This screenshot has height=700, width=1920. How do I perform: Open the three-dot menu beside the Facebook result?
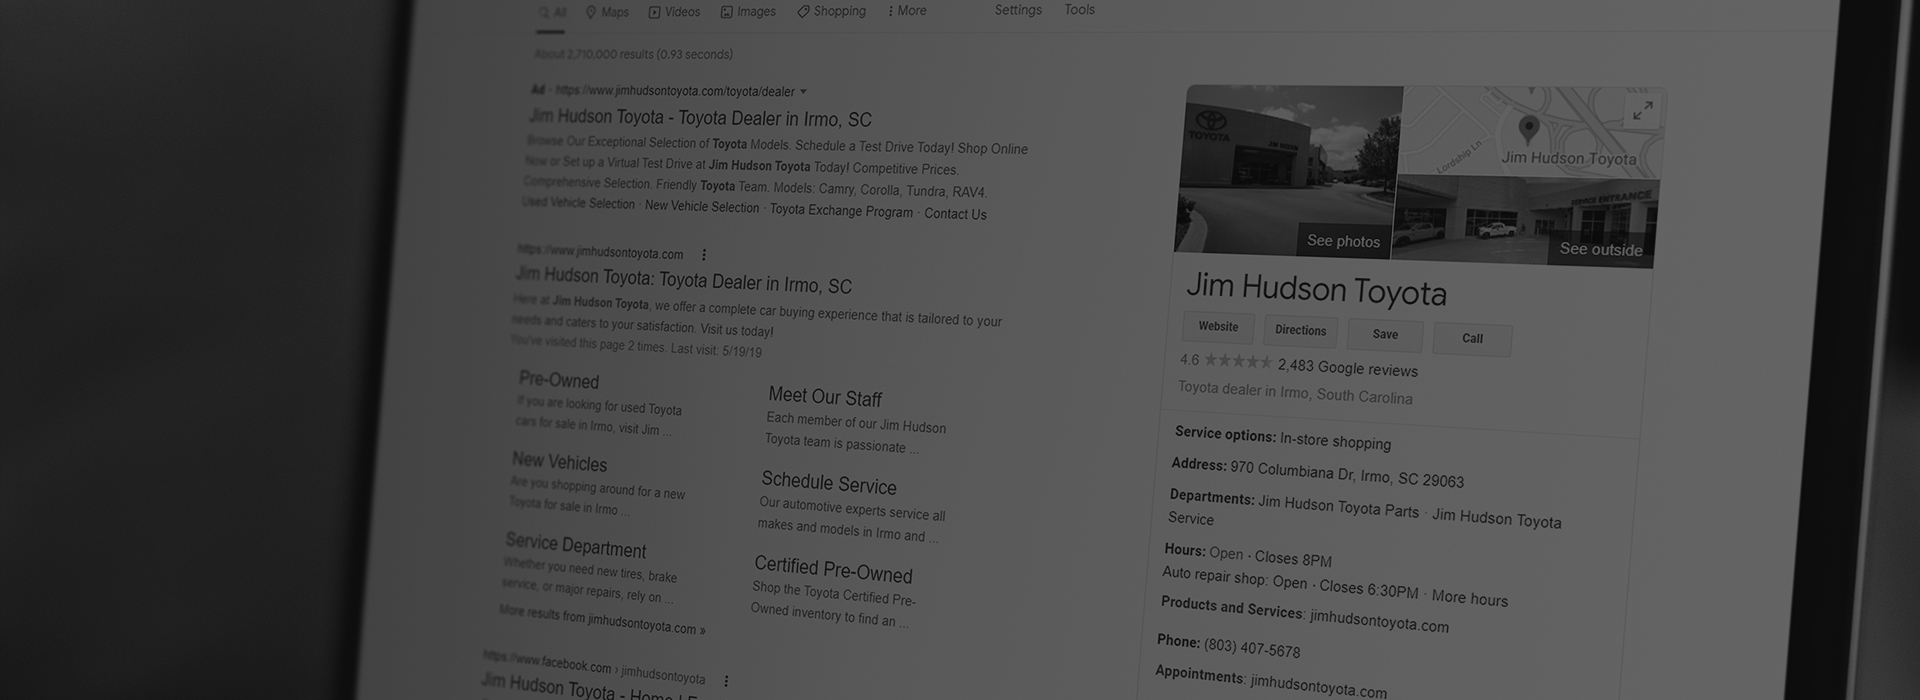pyautogui.click(x=726, y=681)
